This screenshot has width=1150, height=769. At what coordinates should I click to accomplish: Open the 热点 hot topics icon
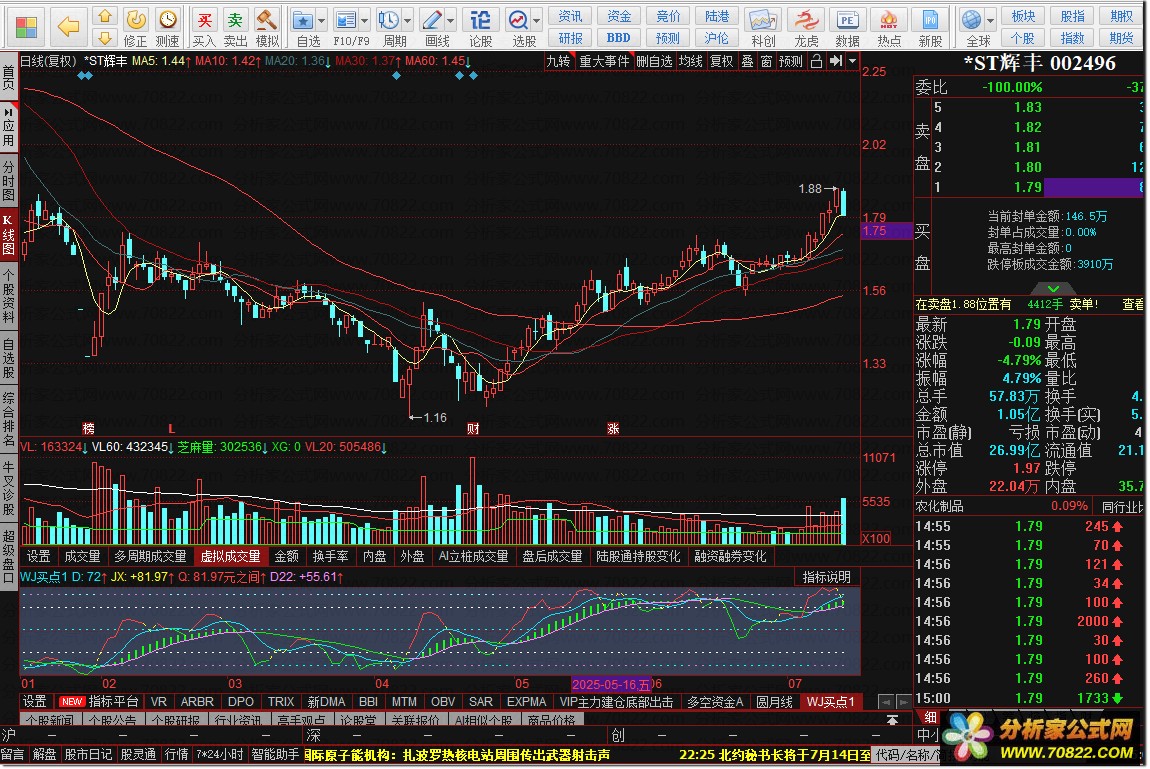[x=889, y=27]
